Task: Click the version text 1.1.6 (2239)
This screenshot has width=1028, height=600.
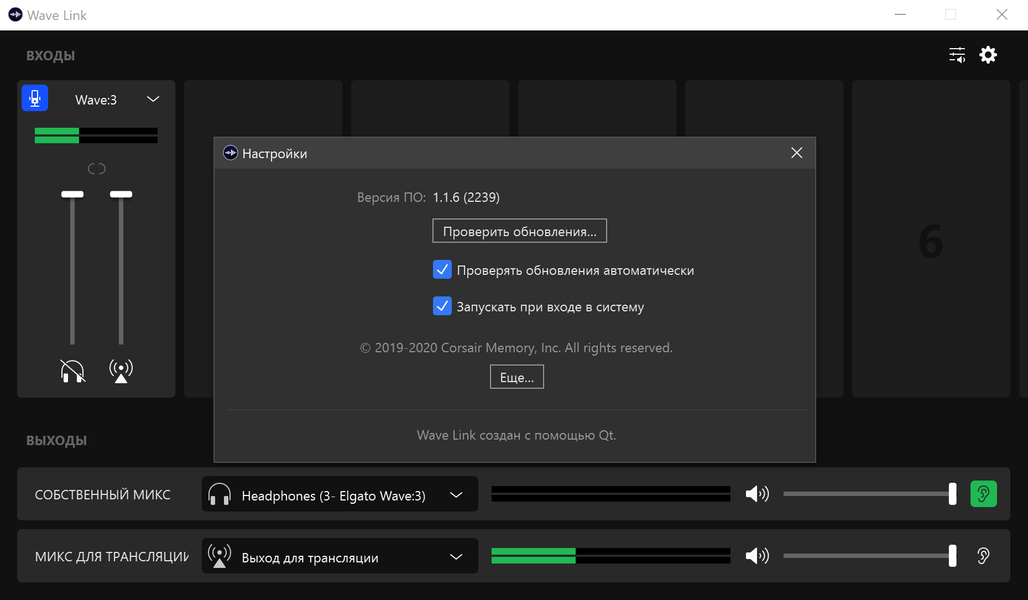Action: tap(466, 197)
